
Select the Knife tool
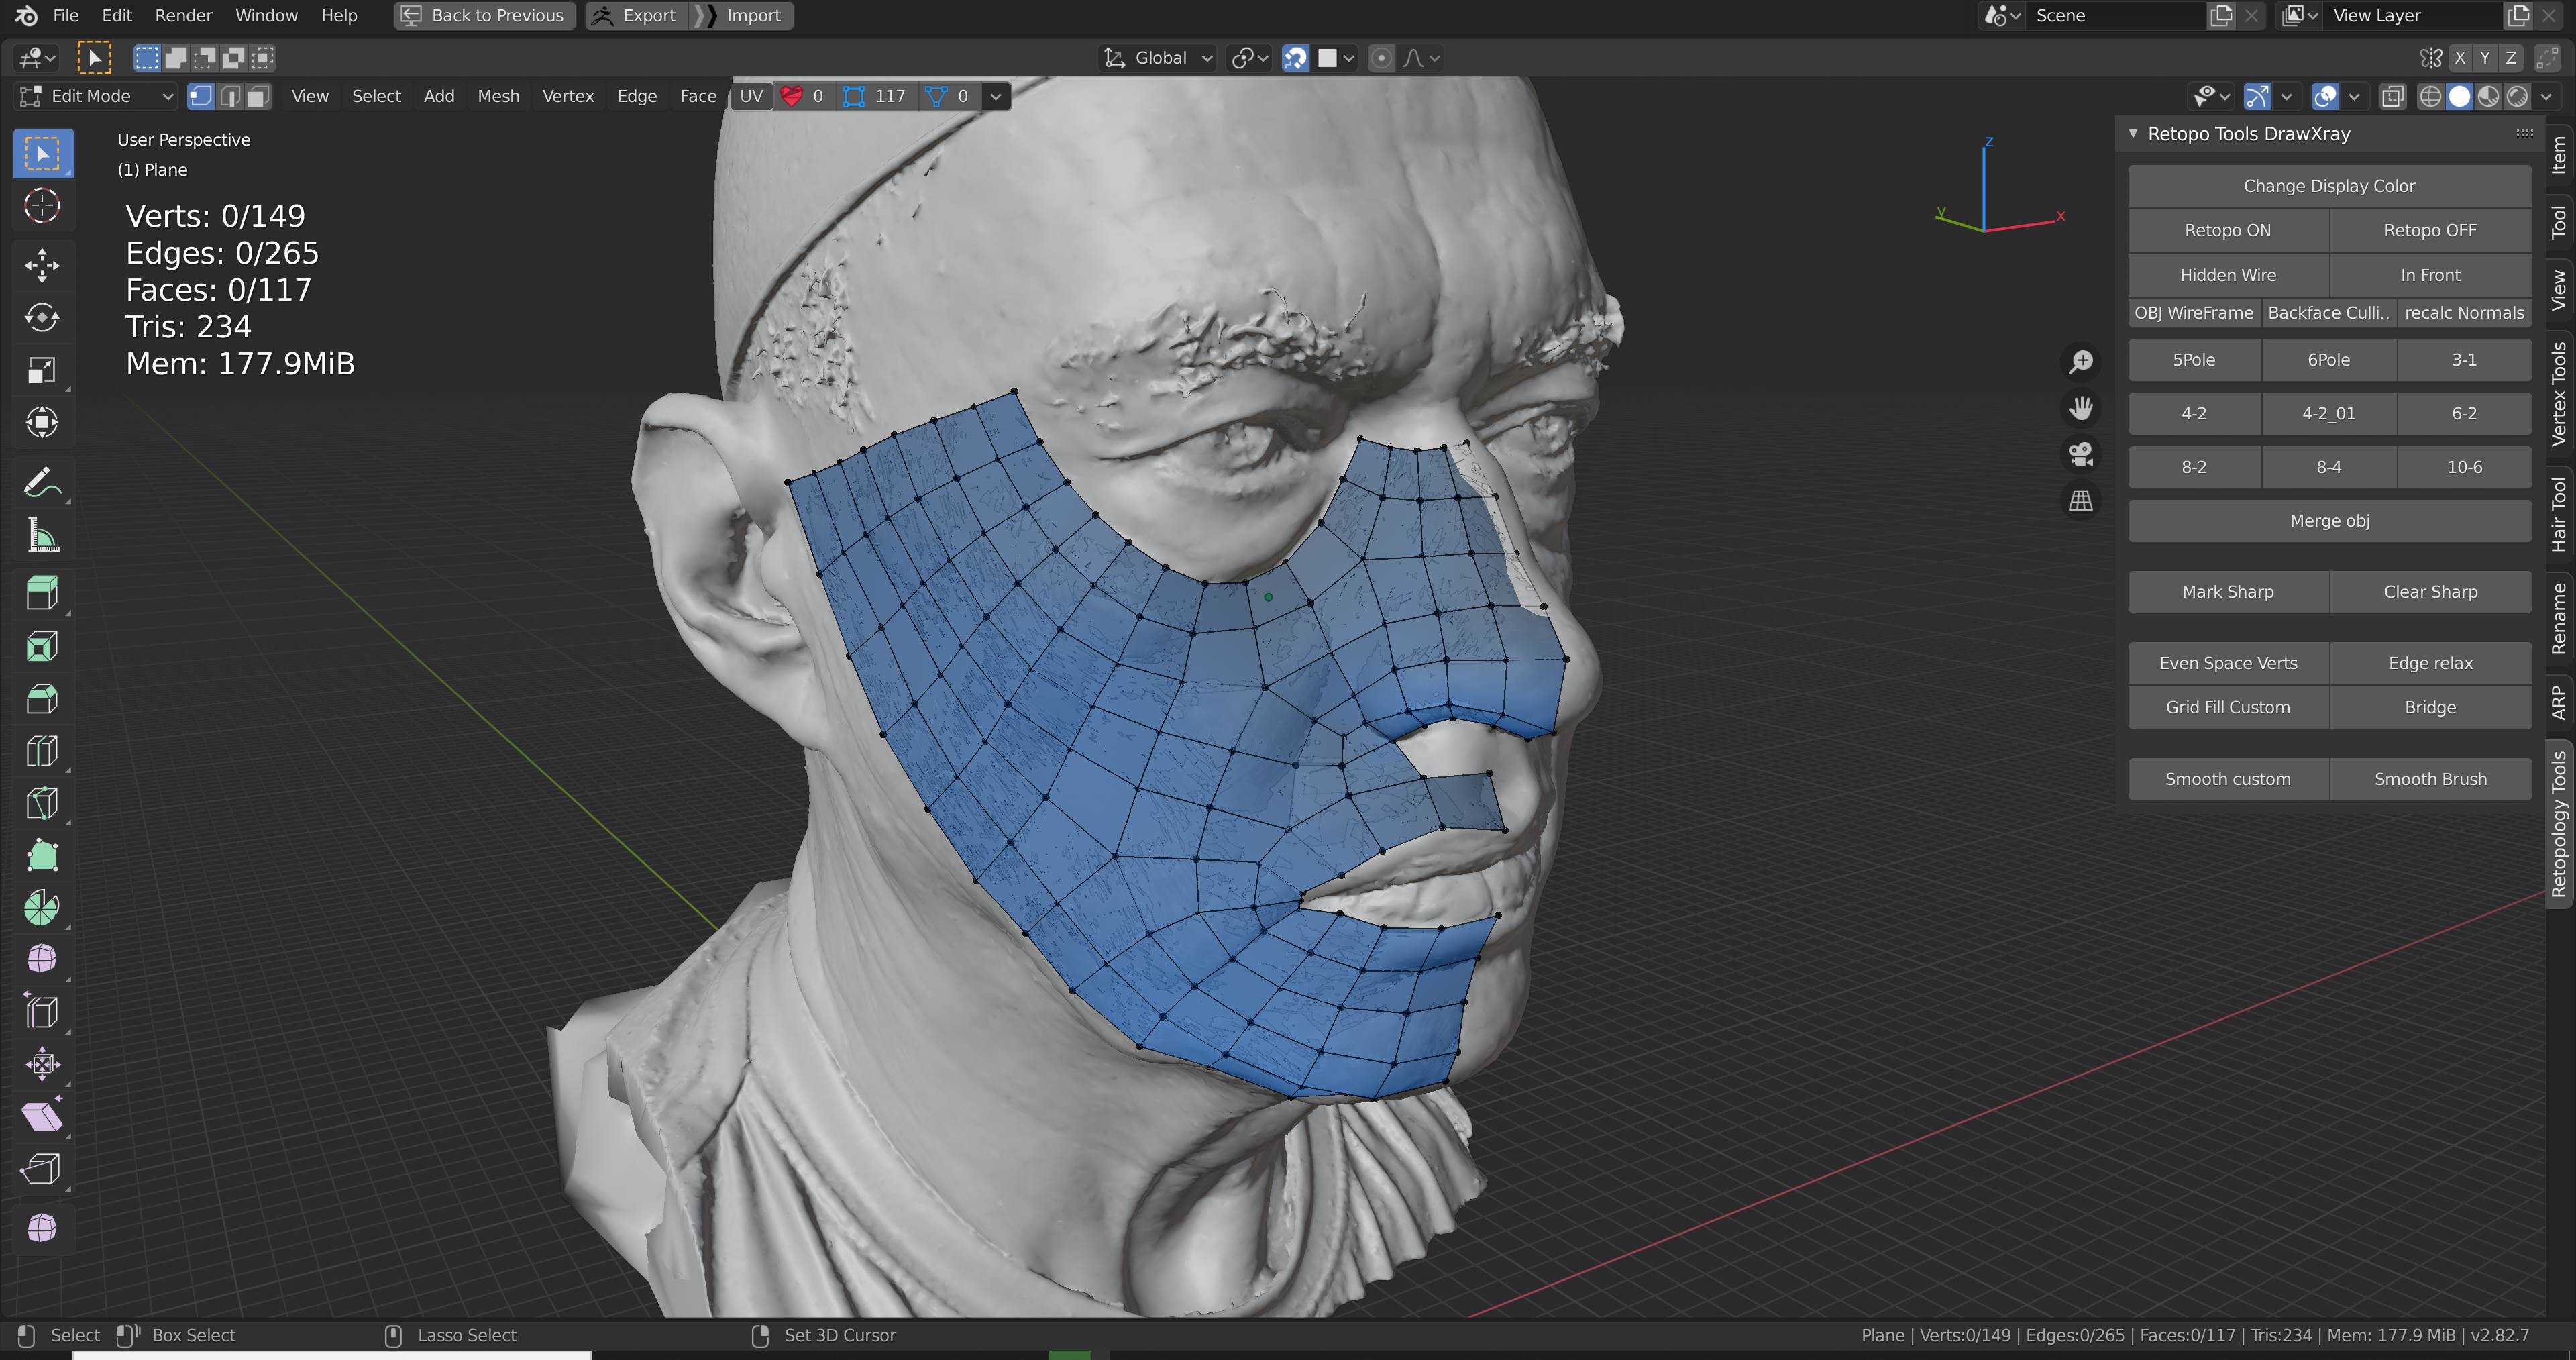click(42, 803)
